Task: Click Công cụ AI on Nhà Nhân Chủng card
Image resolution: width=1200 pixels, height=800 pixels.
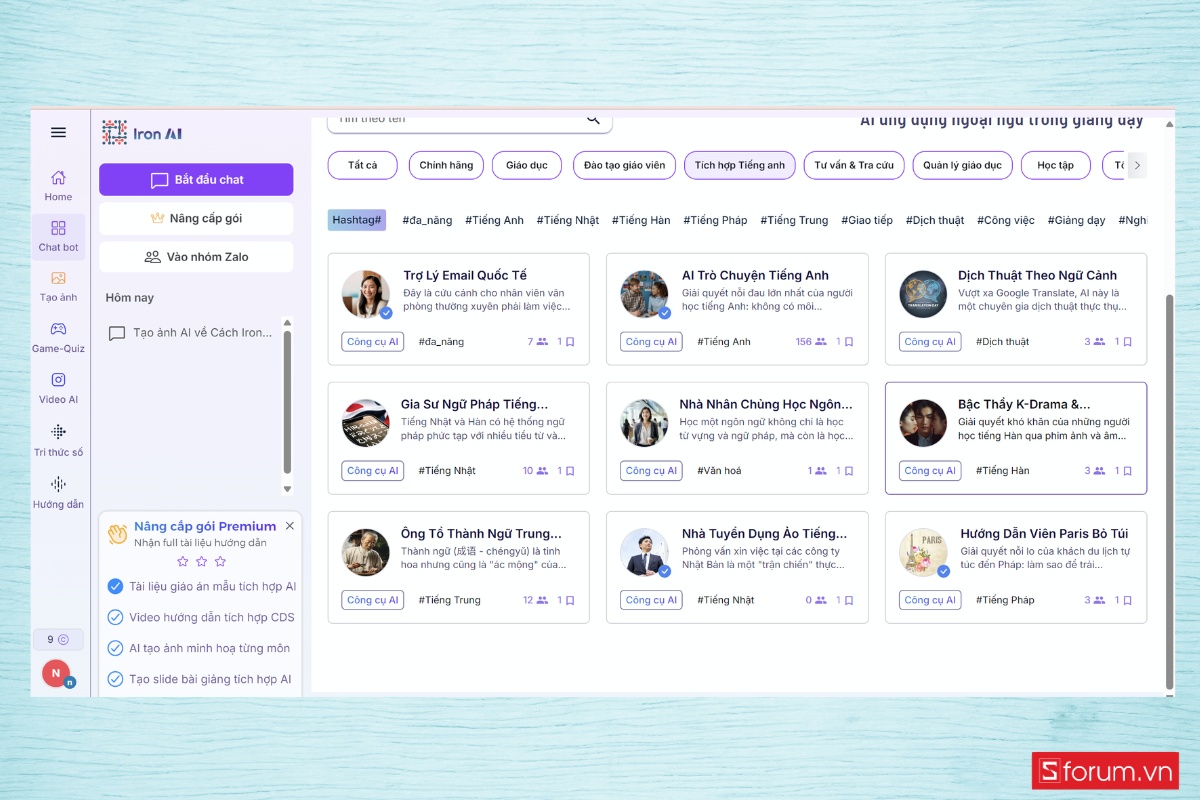Action: pos(651,470)
